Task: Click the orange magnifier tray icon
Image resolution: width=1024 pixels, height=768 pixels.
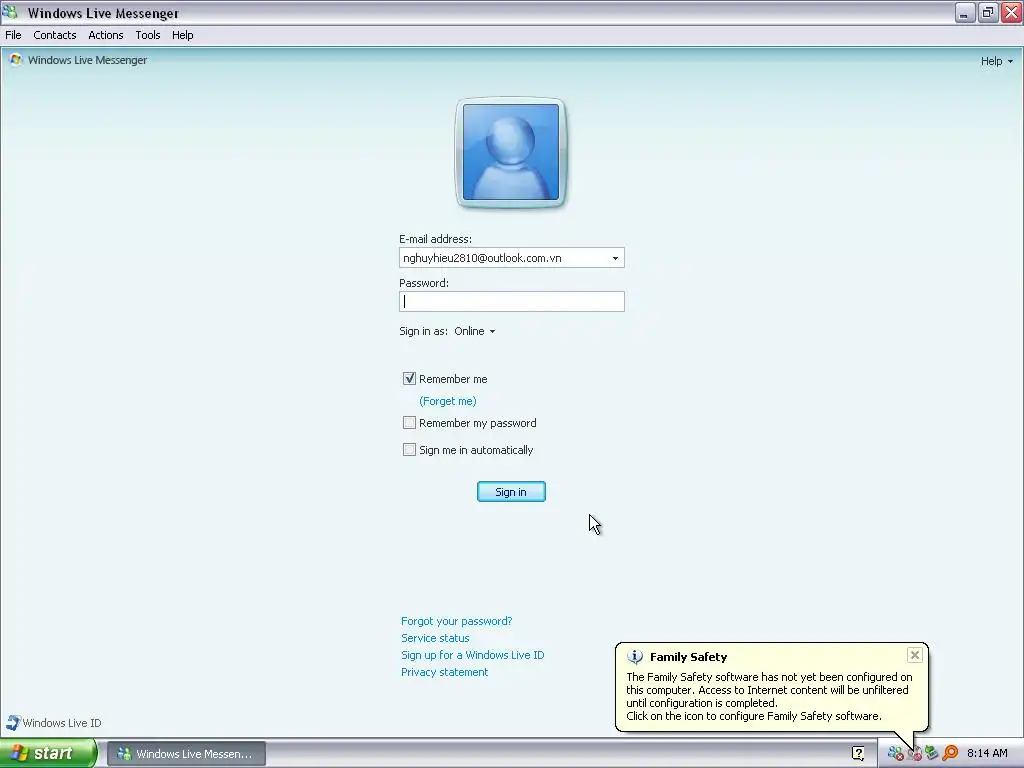Action: coord(950,753)
